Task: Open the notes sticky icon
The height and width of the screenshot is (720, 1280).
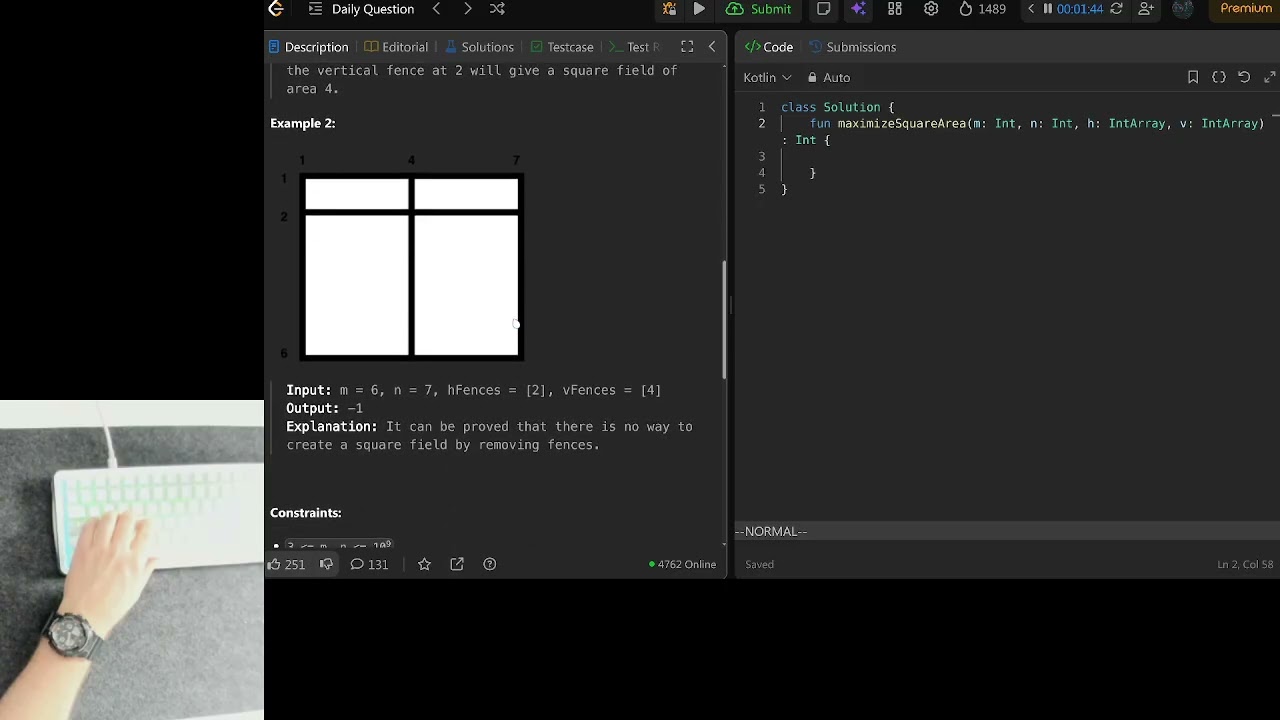Action: click(823, 9)
